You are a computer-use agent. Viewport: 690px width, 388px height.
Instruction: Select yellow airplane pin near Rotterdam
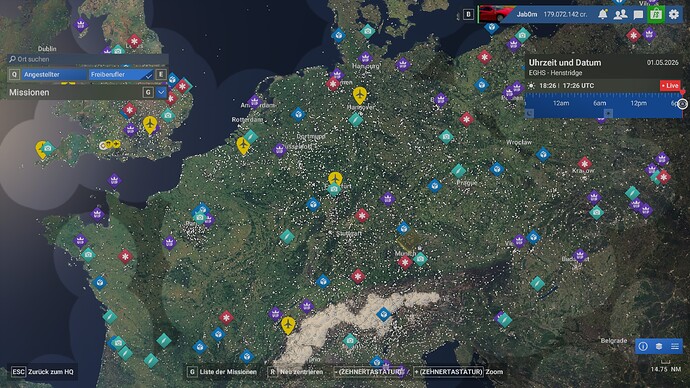(x=242, y=145)
